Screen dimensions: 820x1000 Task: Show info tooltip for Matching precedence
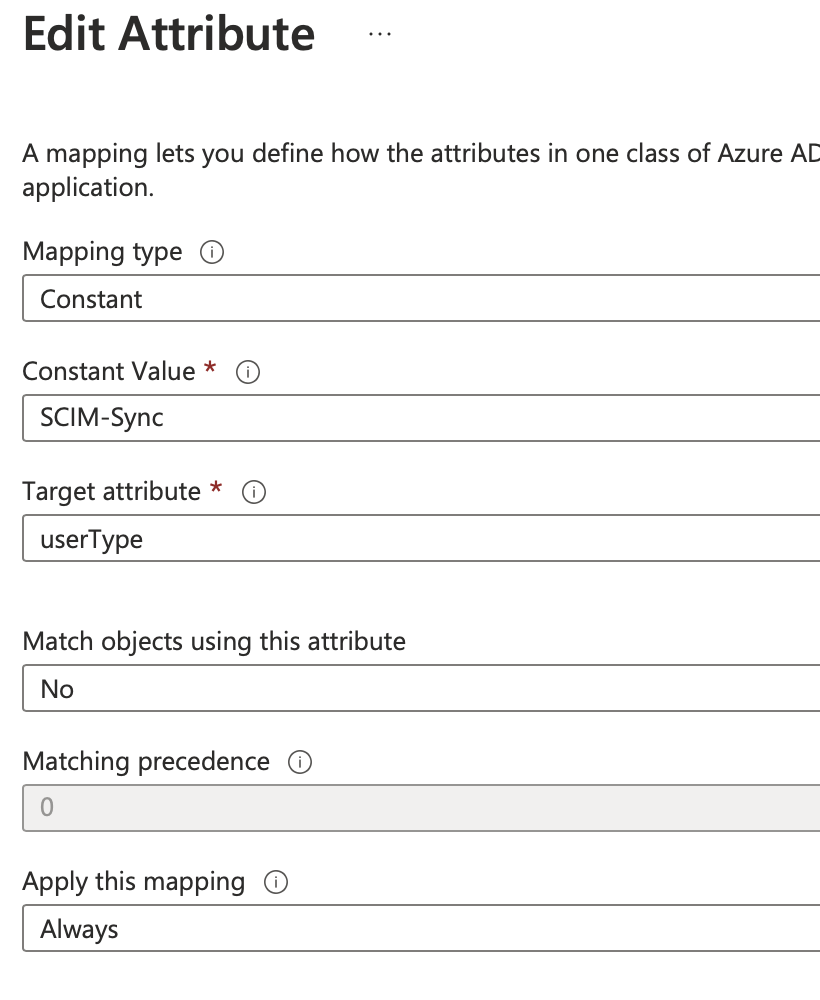300,761
